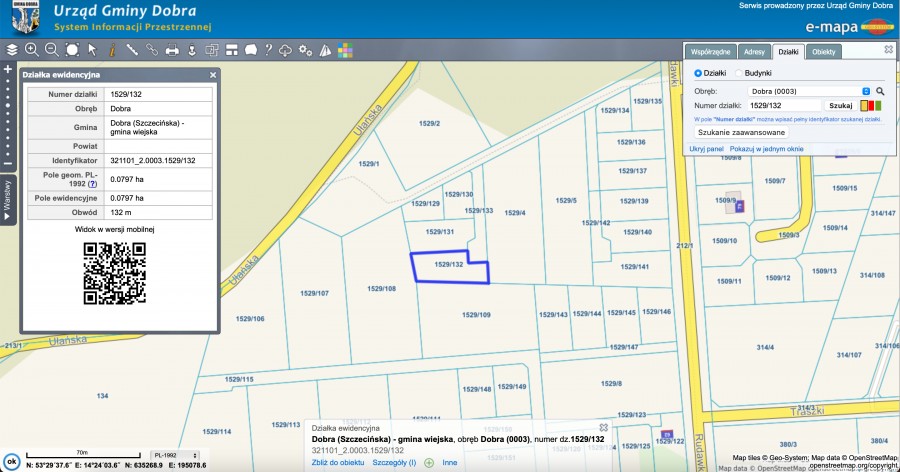The image size is (900, 472).
Task: Activate the orange info tool
Action: click(112, 49)
